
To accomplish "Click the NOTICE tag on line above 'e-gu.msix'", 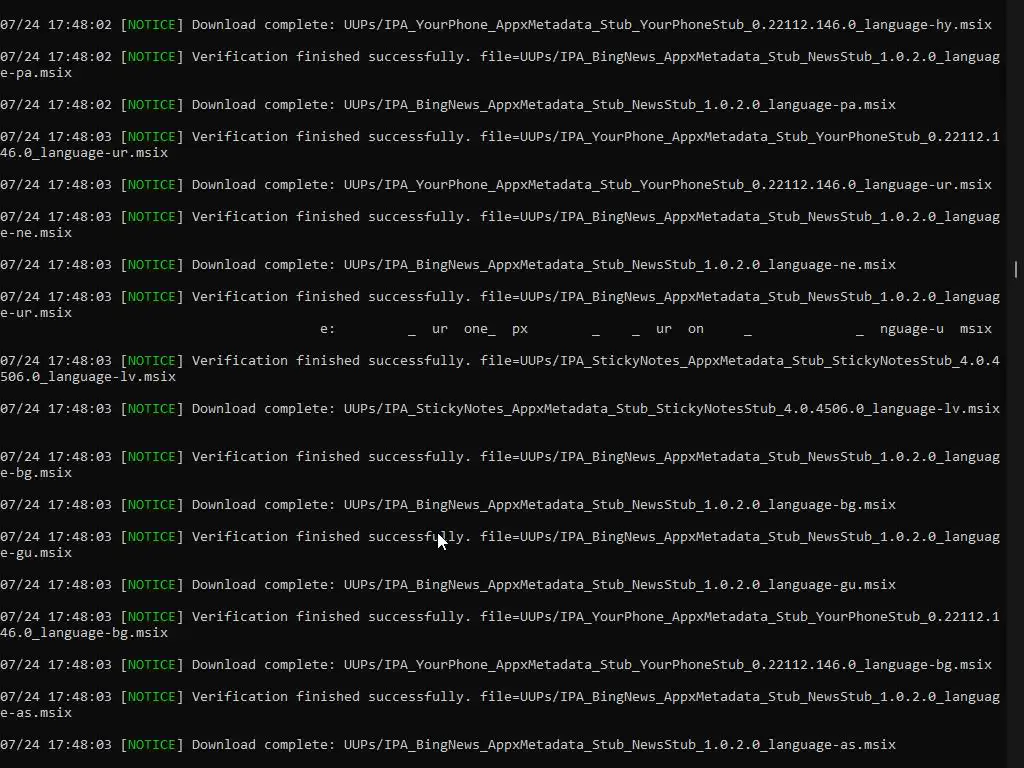I will [152, 537].
